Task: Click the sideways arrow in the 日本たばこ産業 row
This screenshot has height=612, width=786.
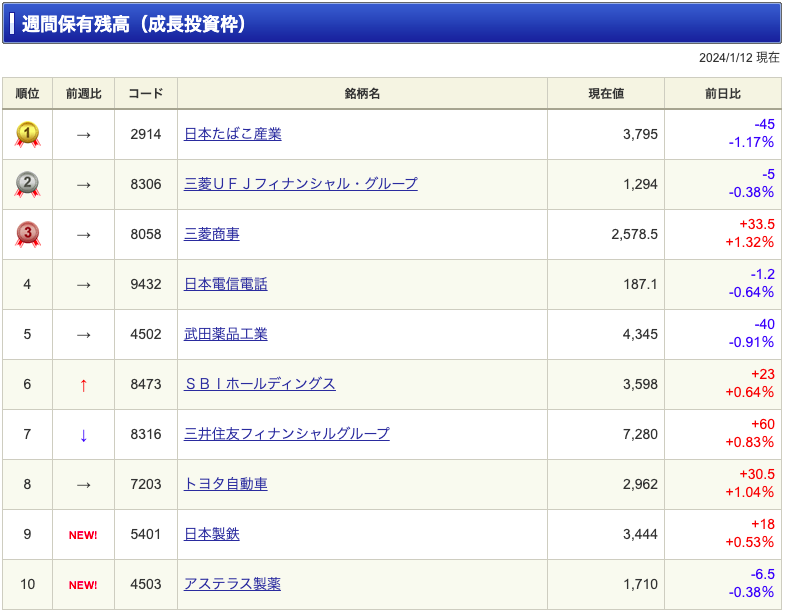Action: click(x=83, y=135)
